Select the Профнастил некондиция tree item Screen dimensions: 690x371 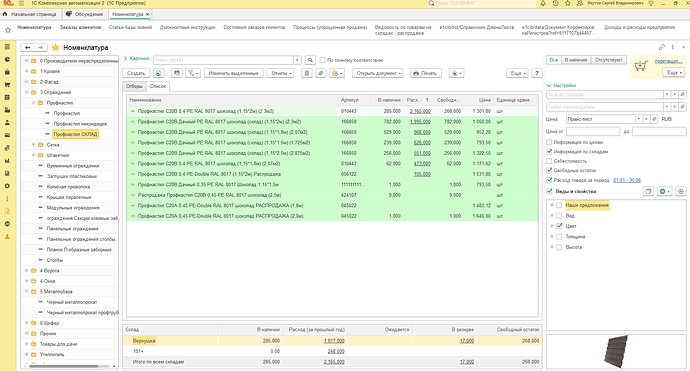point(80,124)
